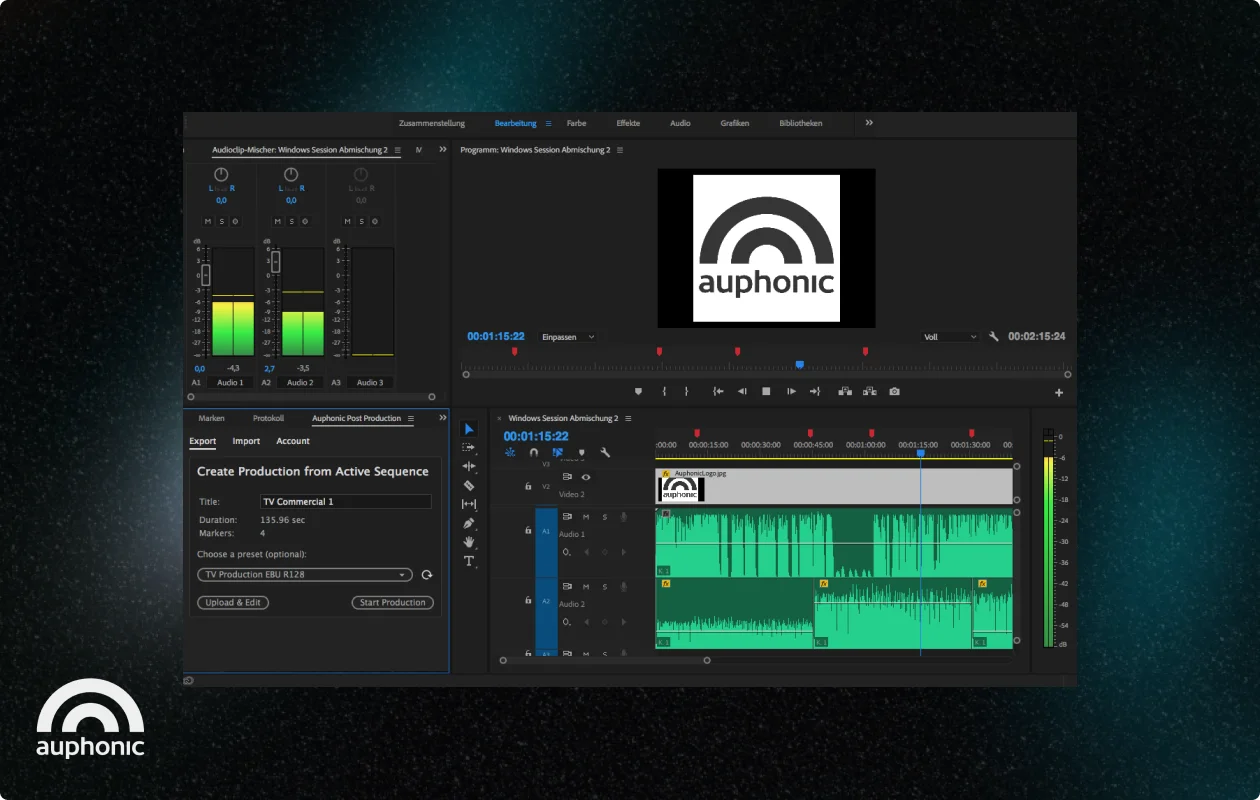
Task: Click the nest sequences icon in timeline
Action: point(510,452)
